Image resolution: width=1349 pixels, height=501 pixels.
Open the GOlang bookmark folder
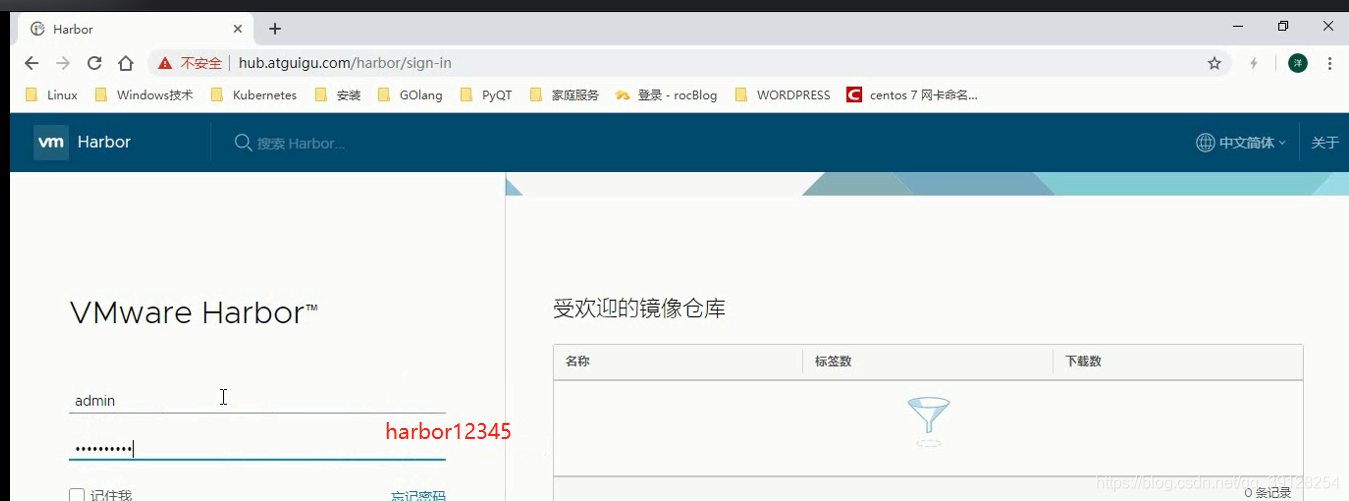pyautogui.click(x=409, y=95)
